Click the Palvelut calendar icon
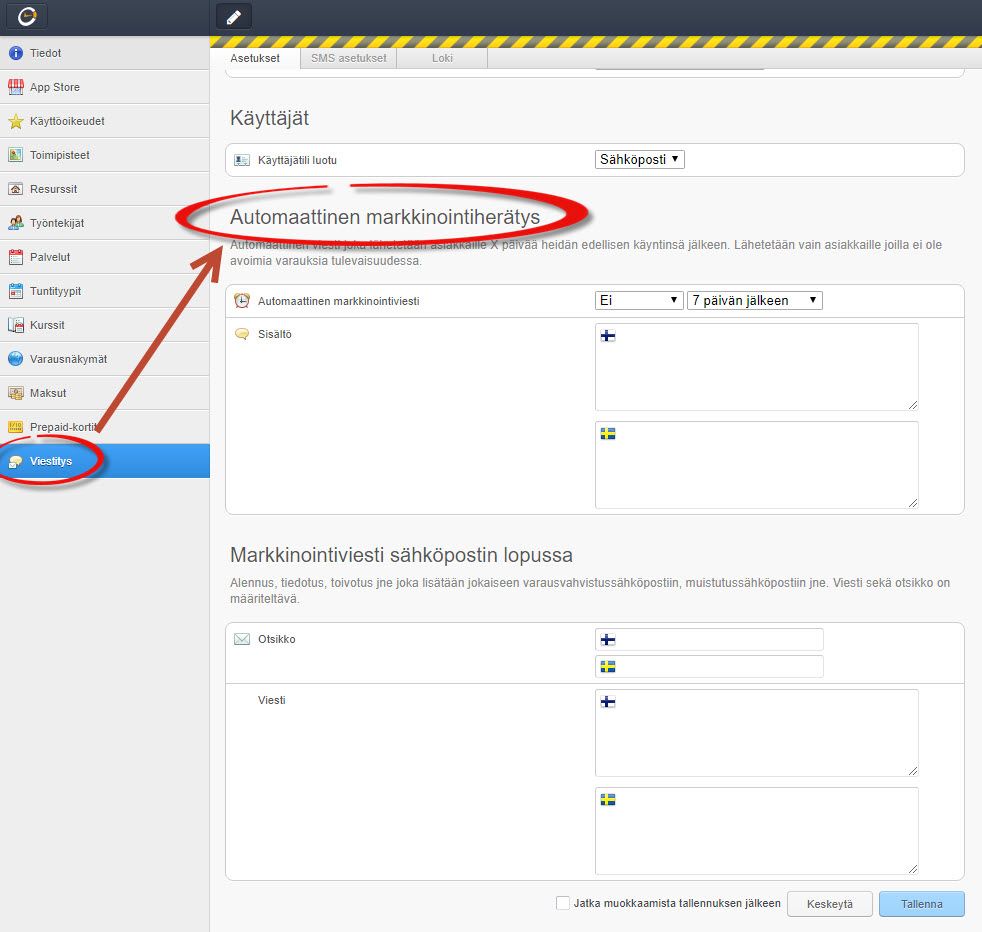982x932 pixels. pos(16,257)
